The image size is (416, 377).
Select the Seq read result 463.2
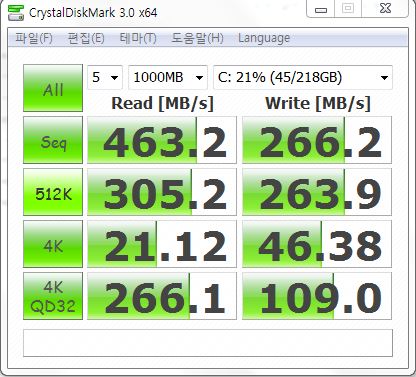pyautogui.click(x=162, y=140)
